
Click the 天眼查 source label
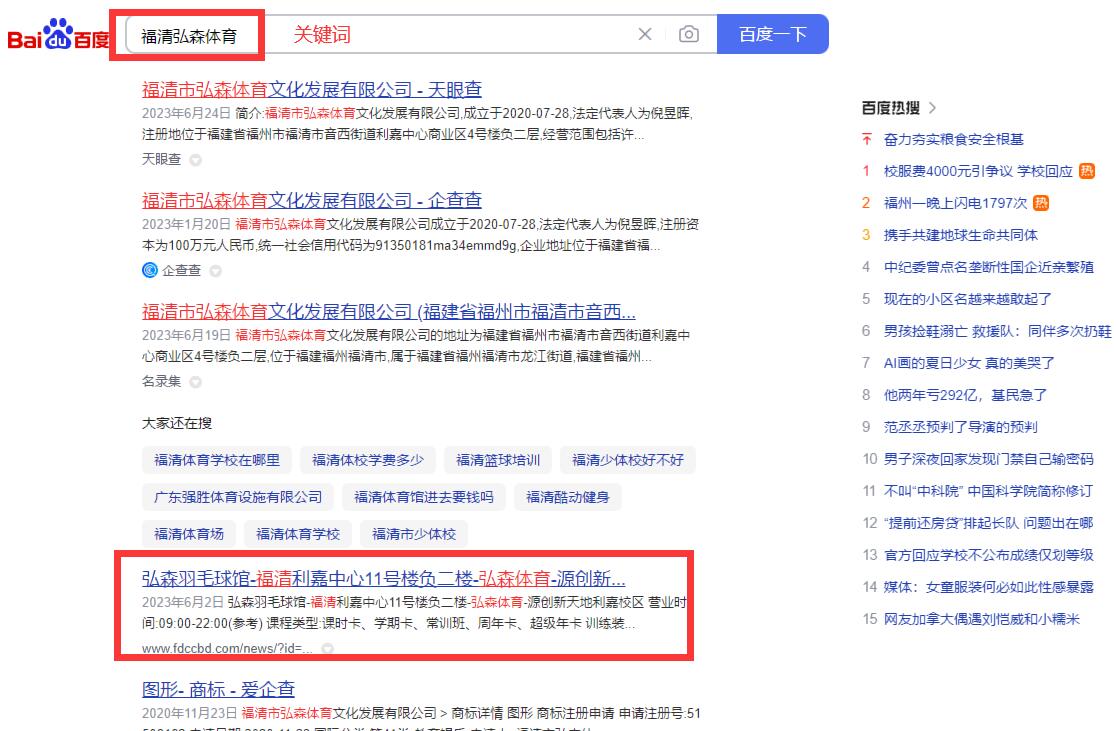pyautogui.click(x=162, y=159)
